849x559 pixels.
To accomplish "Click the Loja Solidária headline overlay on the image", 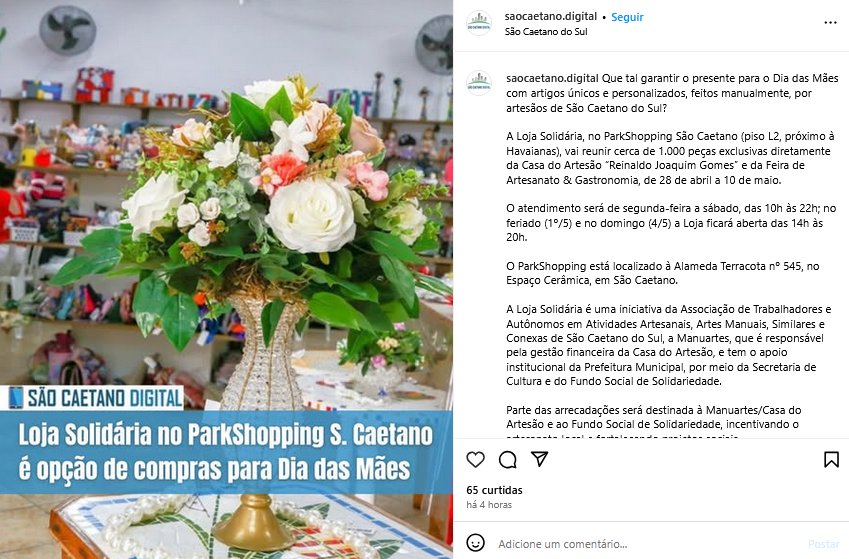I will (226, 452).
